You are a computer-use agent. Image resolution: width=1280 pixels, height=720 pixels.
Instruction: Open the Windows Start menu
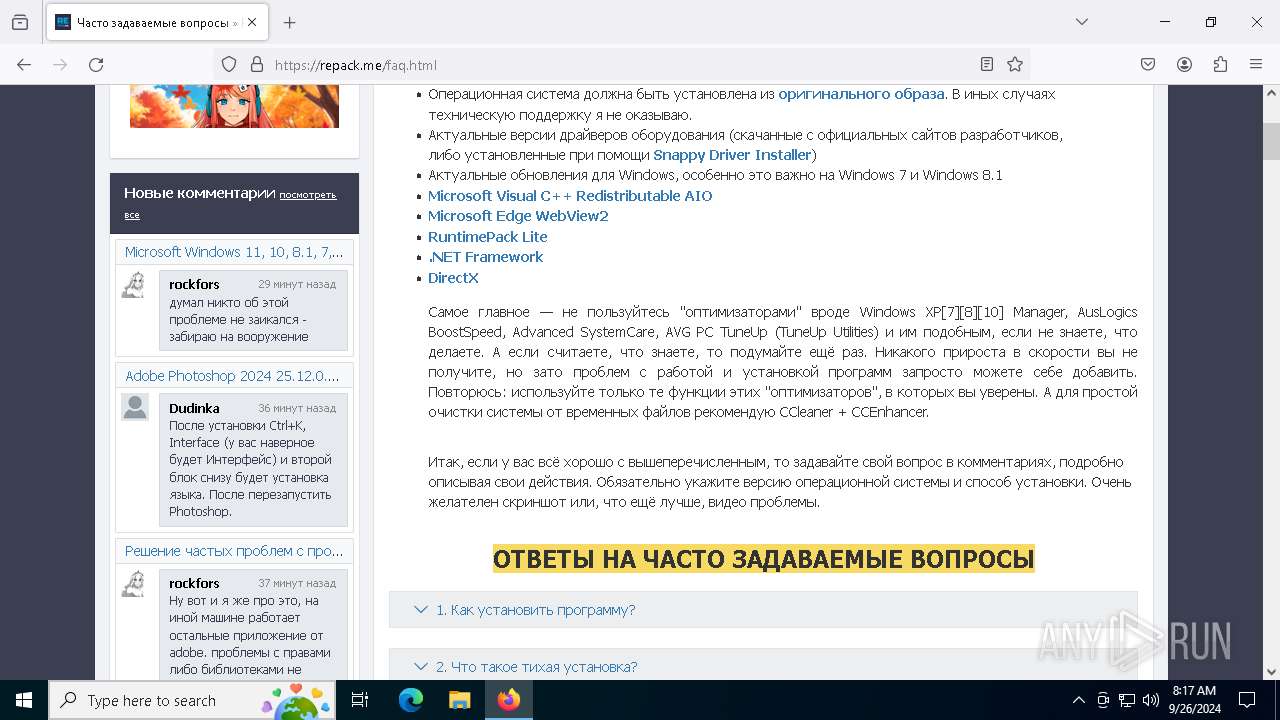point(24,700)
